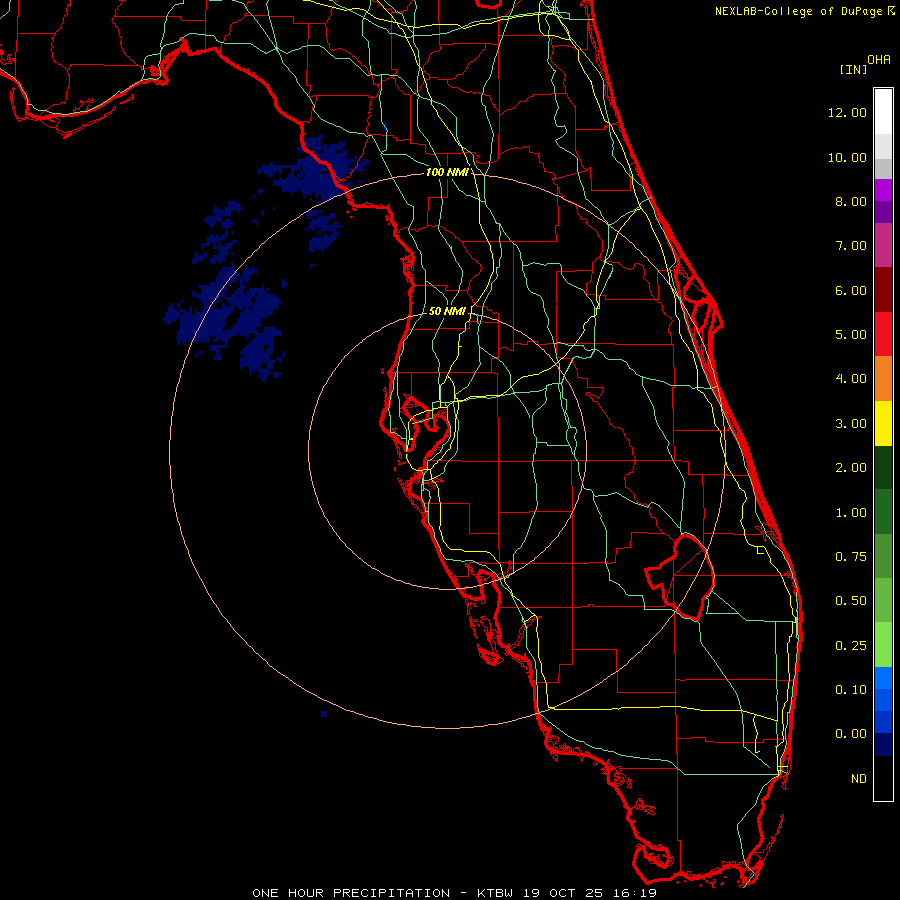Pick the dark green 2.00 legend swatch

(x=883, y=467)
